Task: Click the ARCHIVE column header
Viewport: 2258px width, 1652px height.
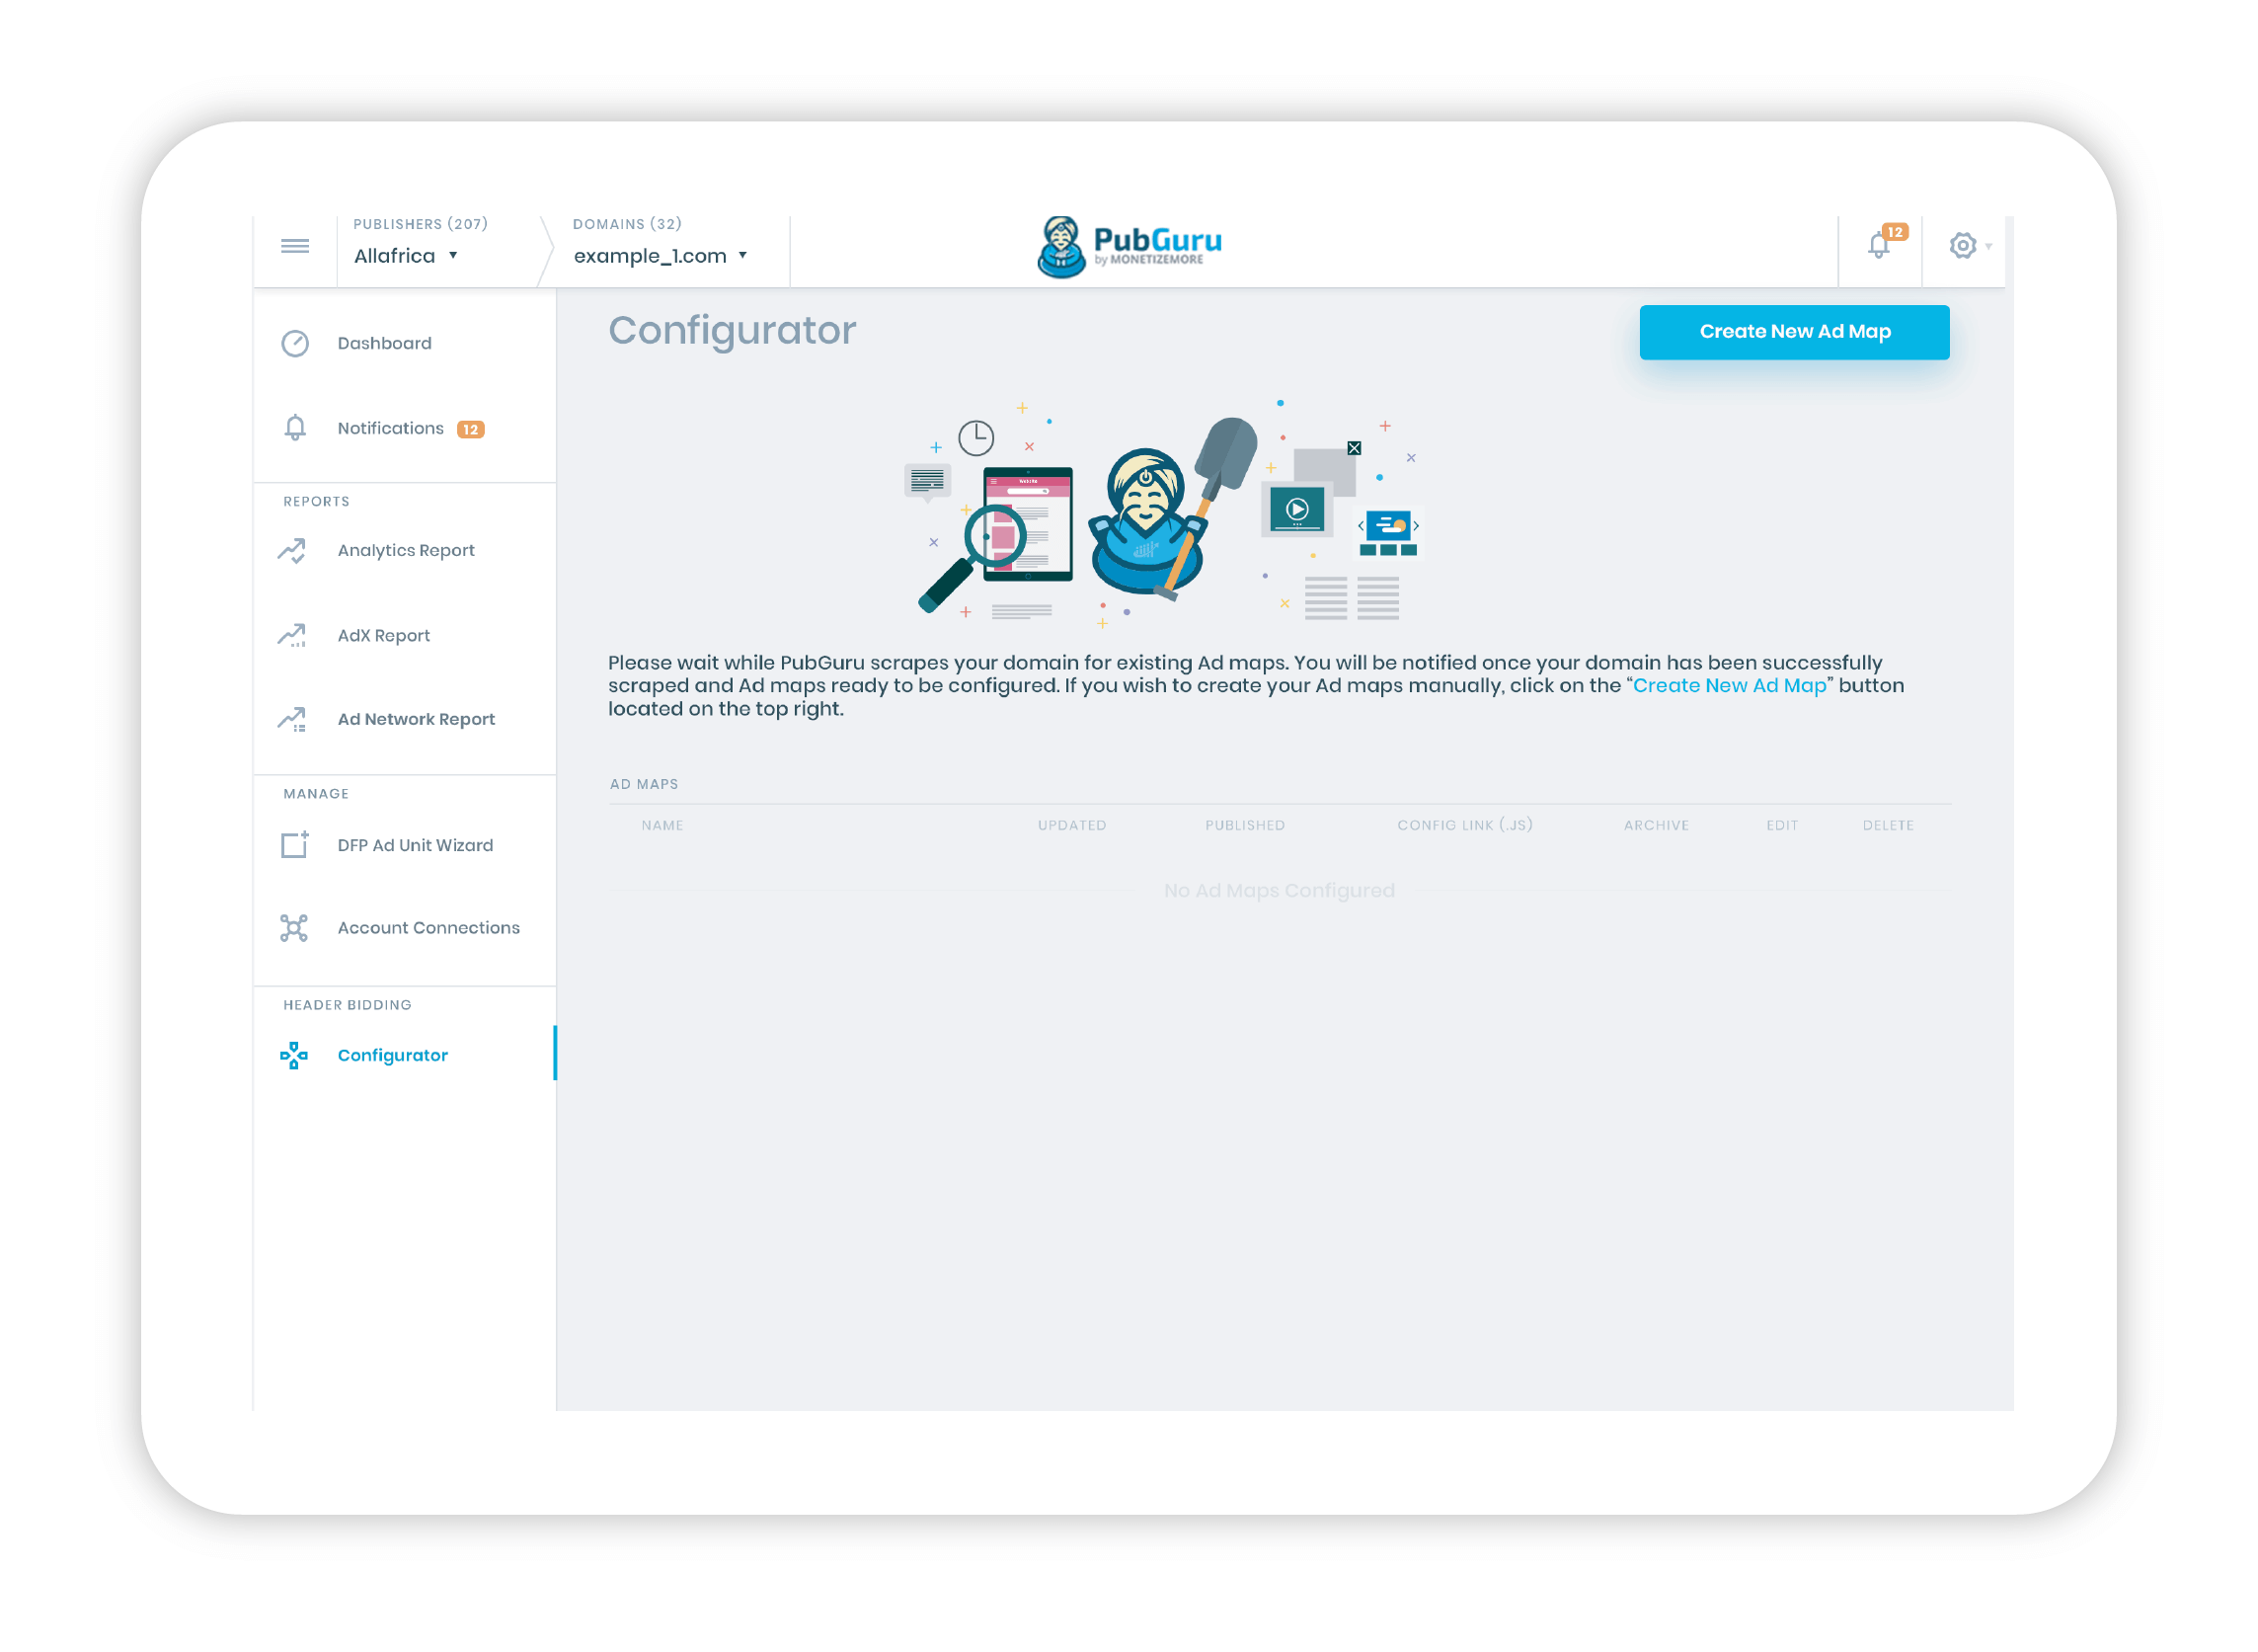Action: coord(1656,826)
